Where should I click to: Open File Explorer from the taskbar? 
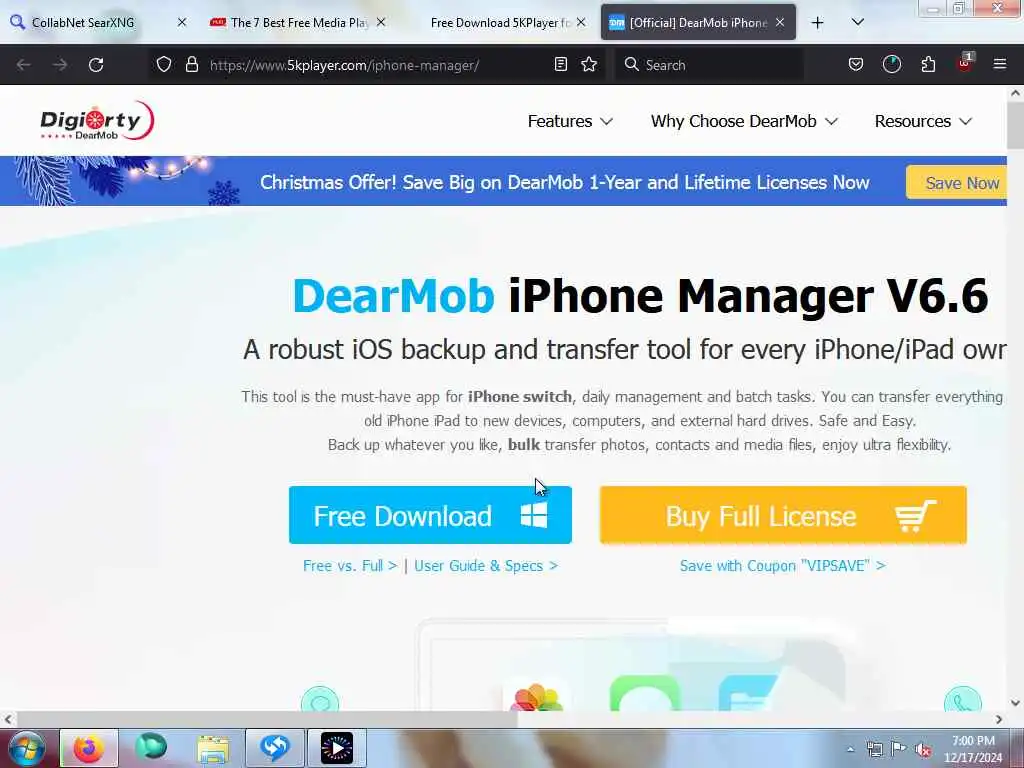pyautogui.click(x=213, y=748)
